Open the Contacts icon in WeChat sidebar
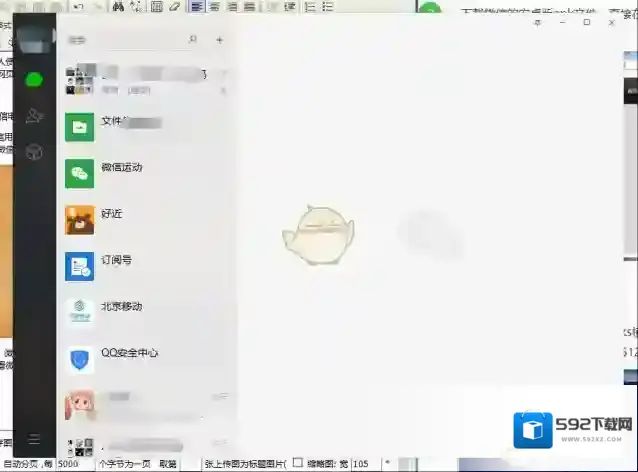The image size is (638, 472). [x=34, y=116]
